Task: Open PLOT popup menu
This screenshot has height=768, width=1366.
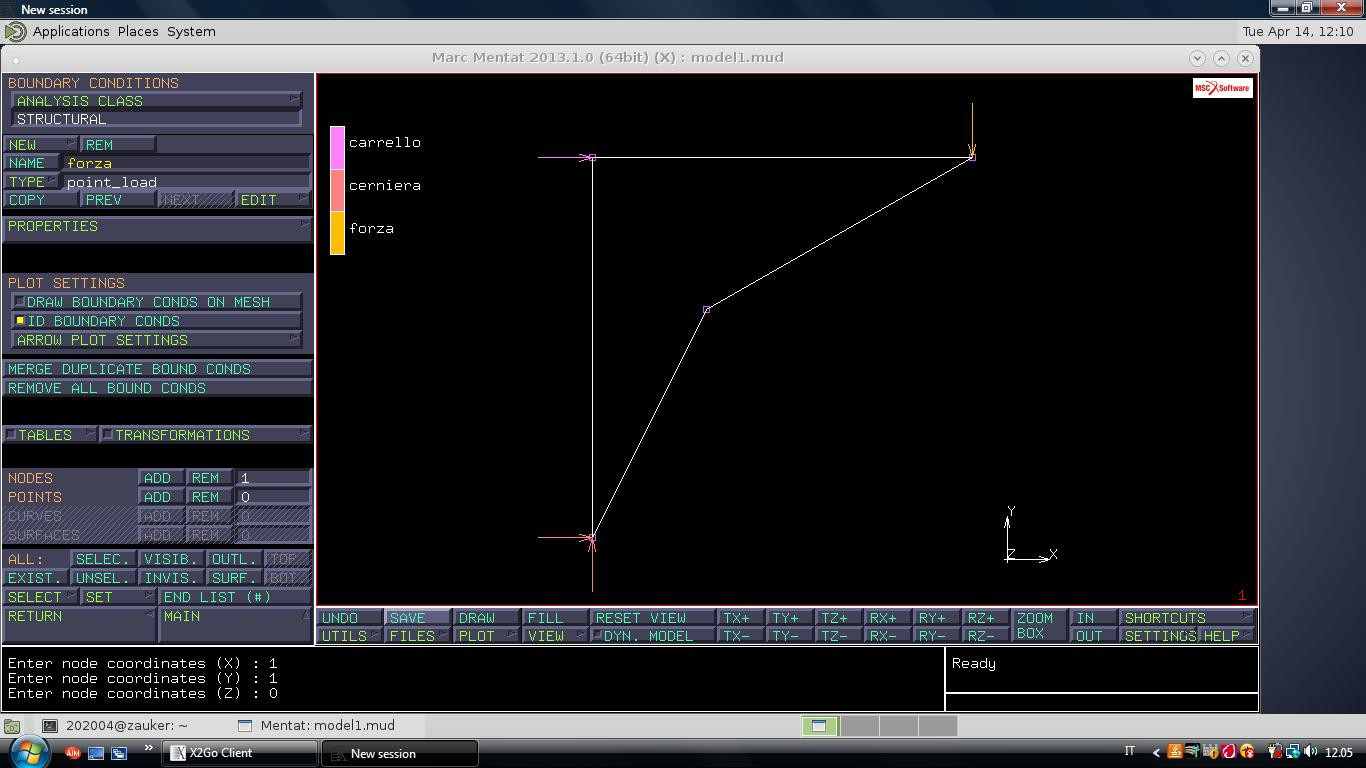Action: [486, 636]
